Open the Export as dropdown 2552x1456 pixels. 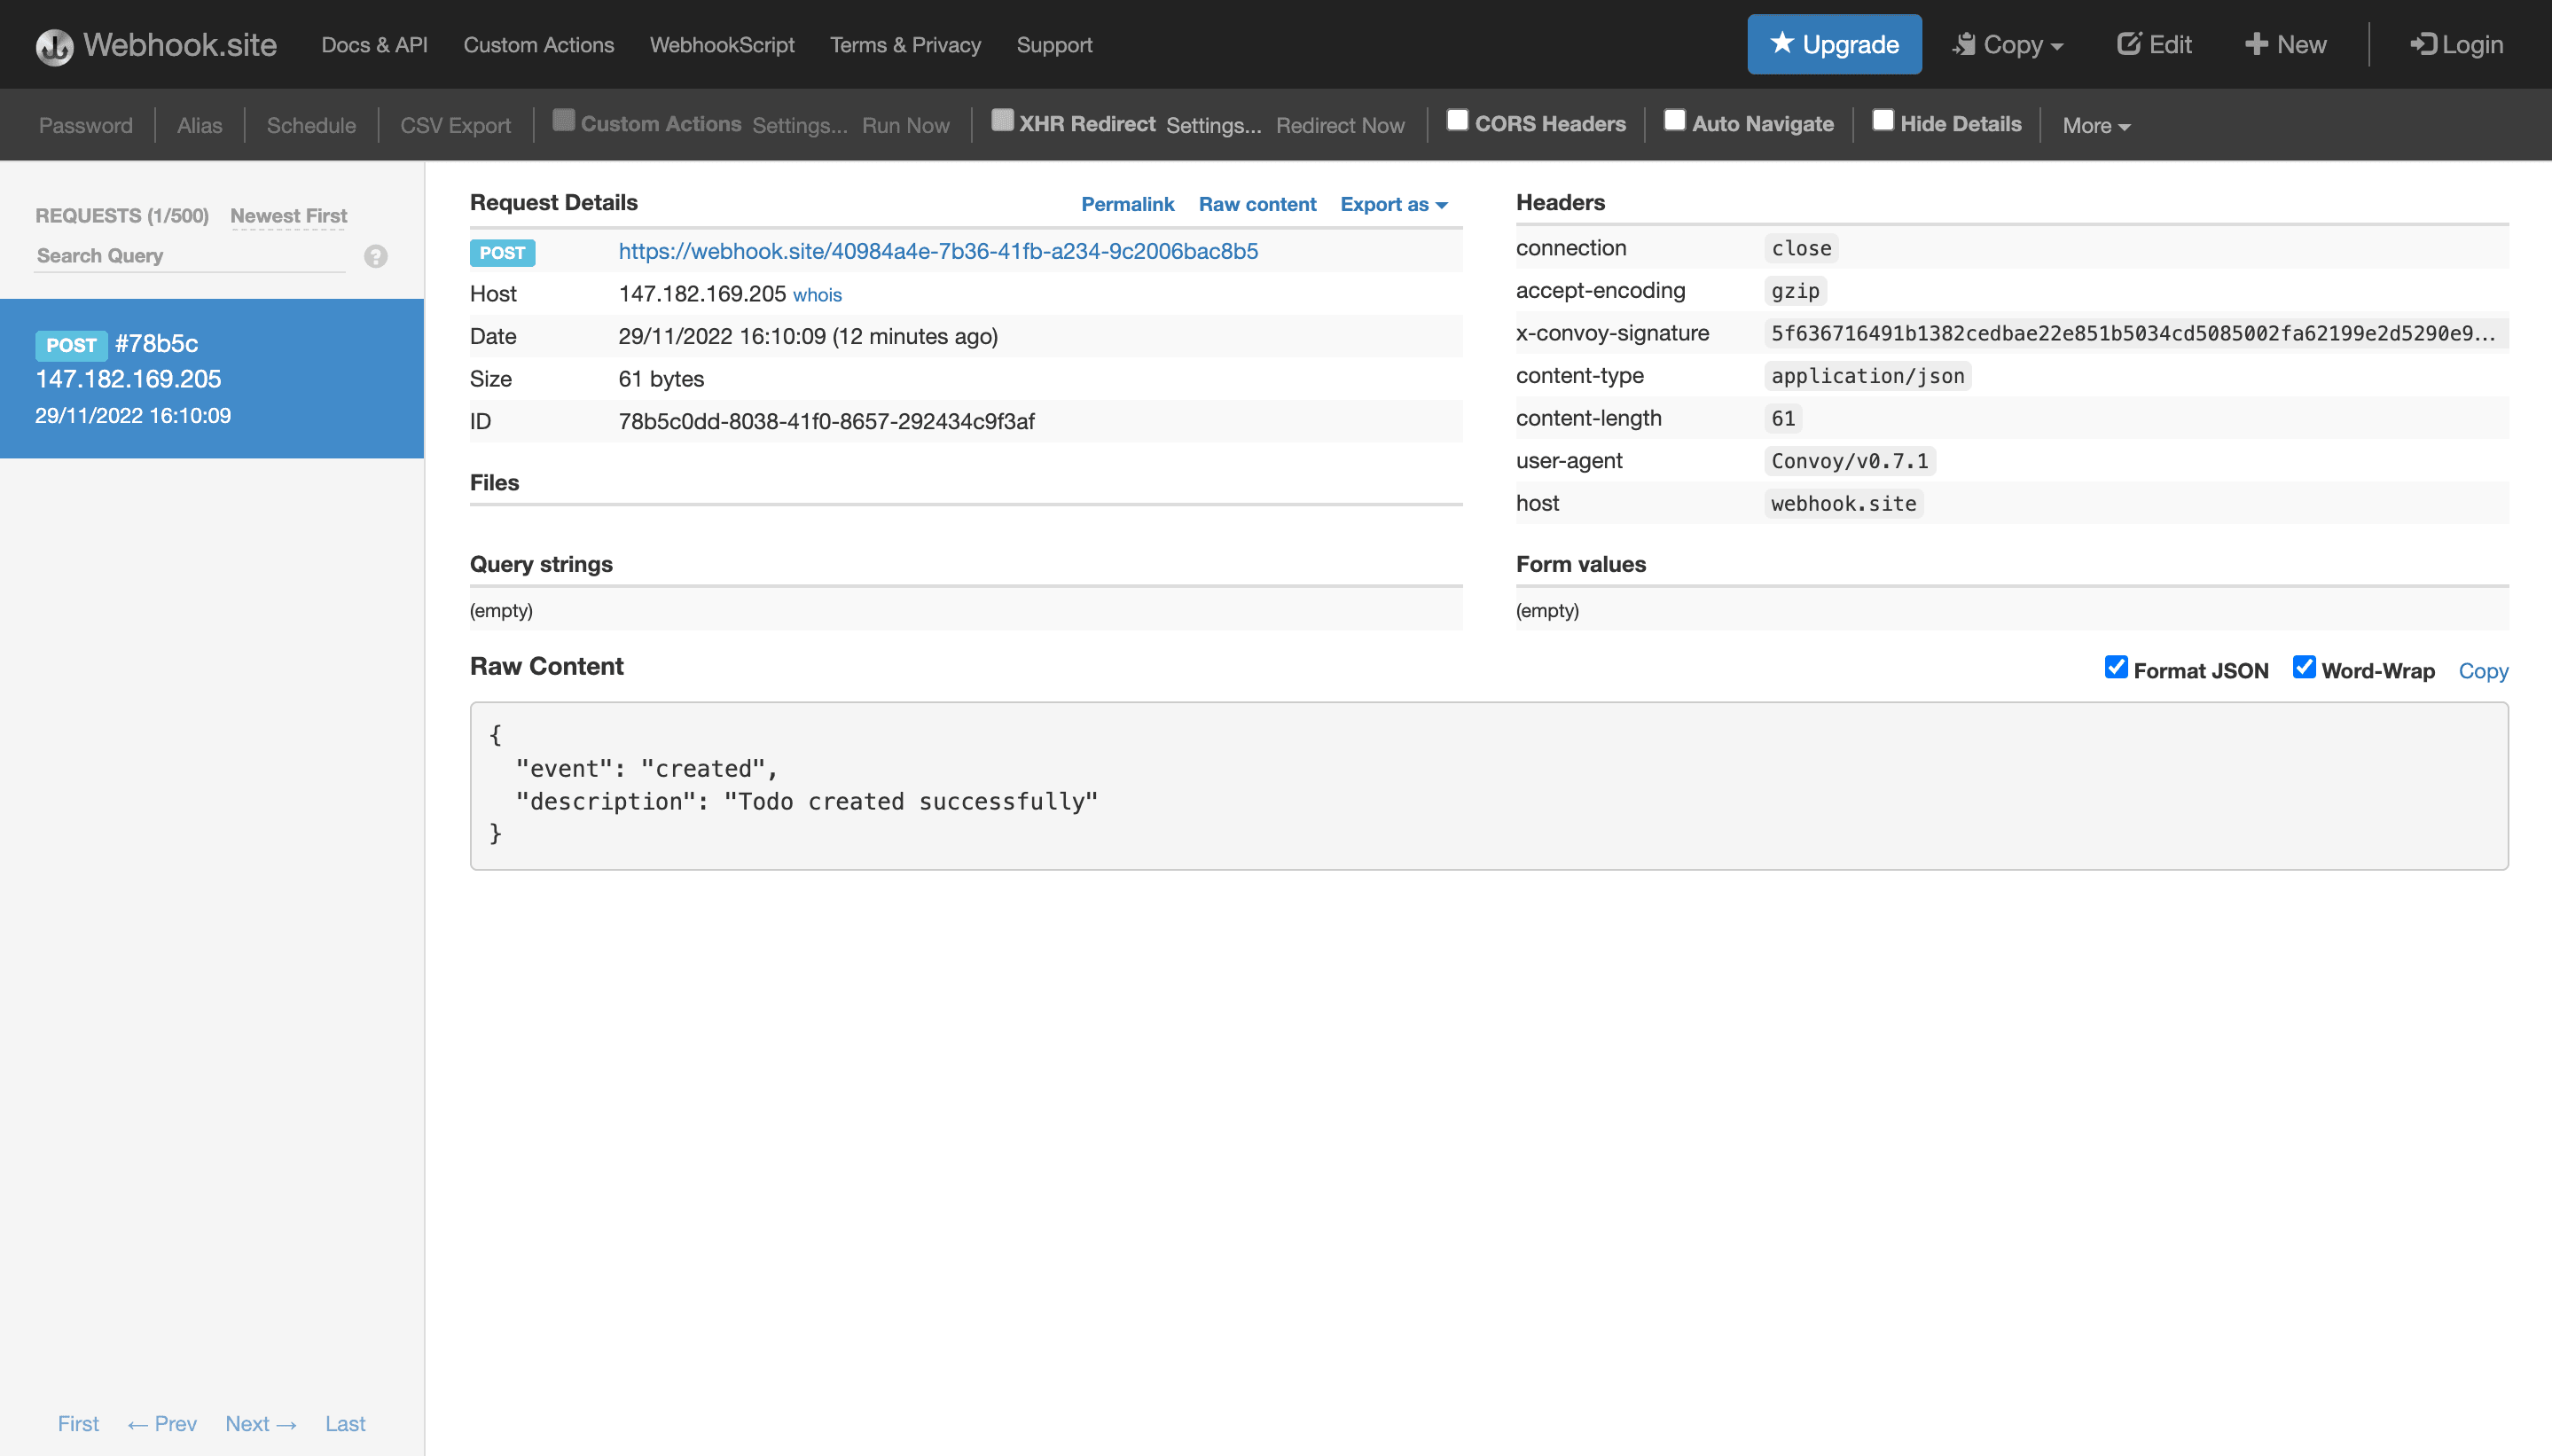[x=1393, y=204]
